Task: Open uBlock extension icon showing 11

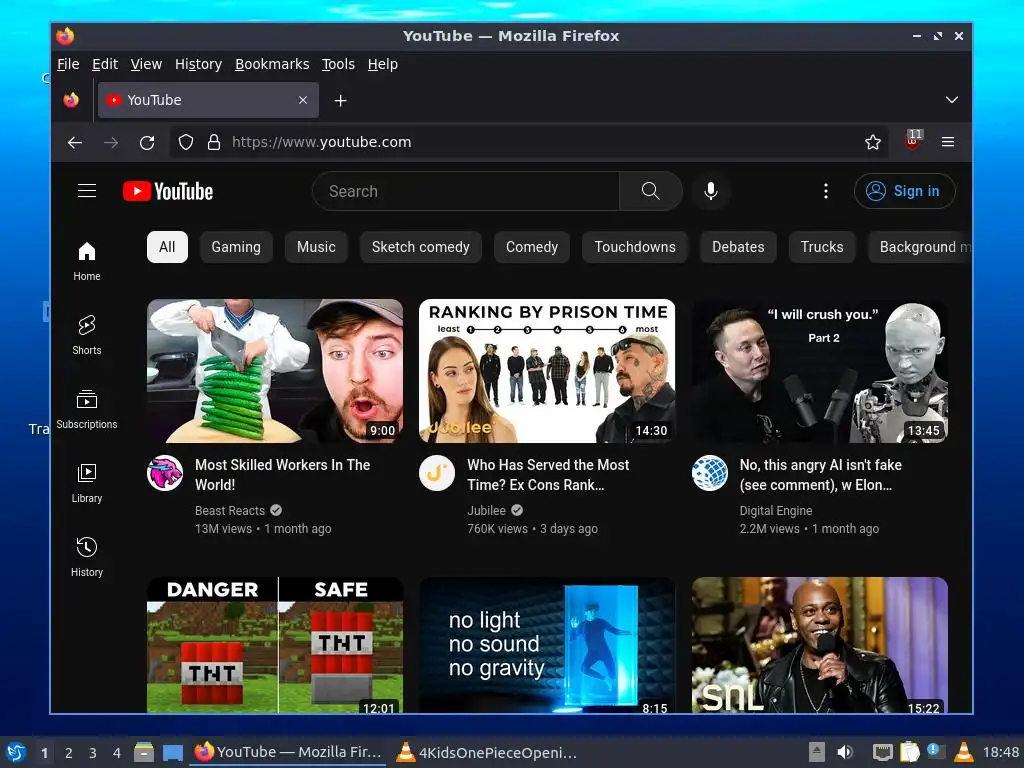Action: point(913,140)
